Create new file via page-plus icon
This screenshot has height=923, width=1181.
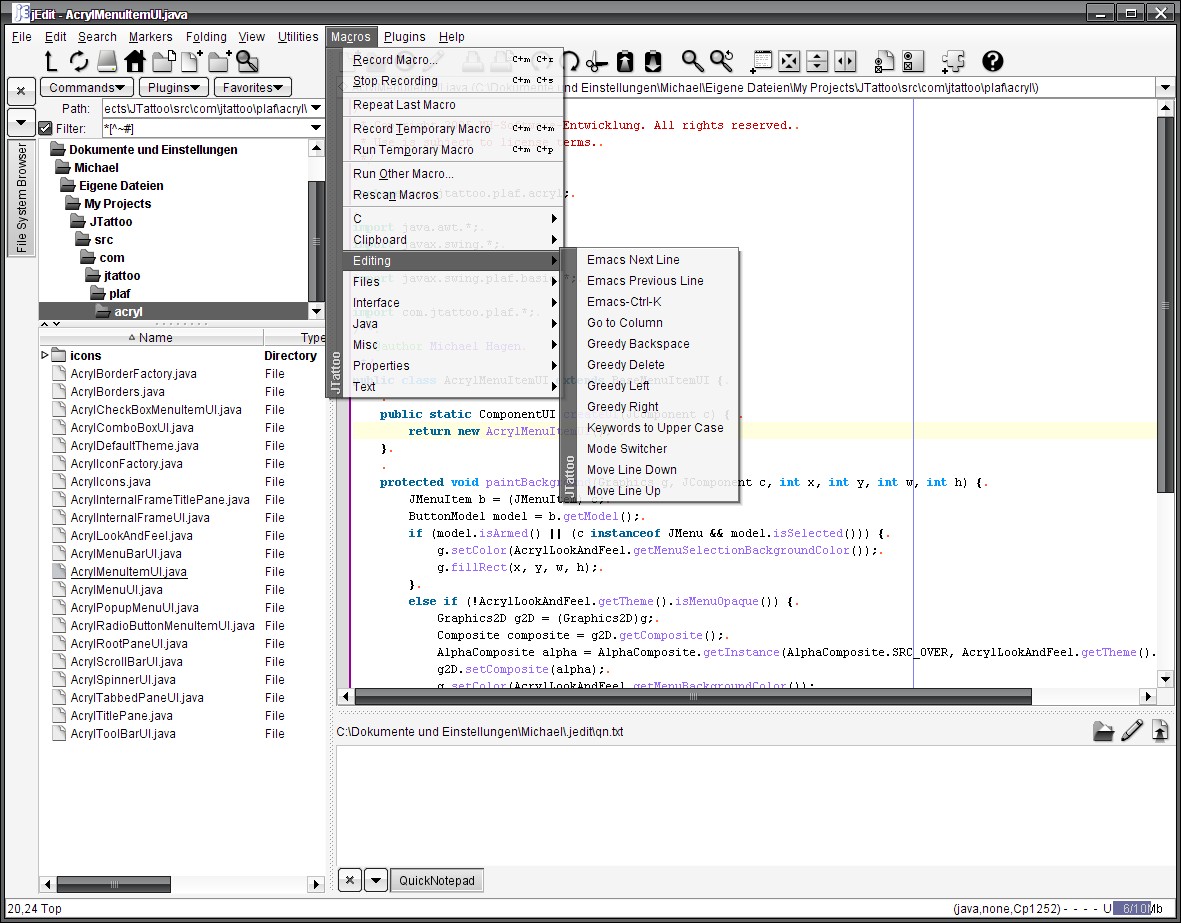pyautogui.click(x=191, y=61)
